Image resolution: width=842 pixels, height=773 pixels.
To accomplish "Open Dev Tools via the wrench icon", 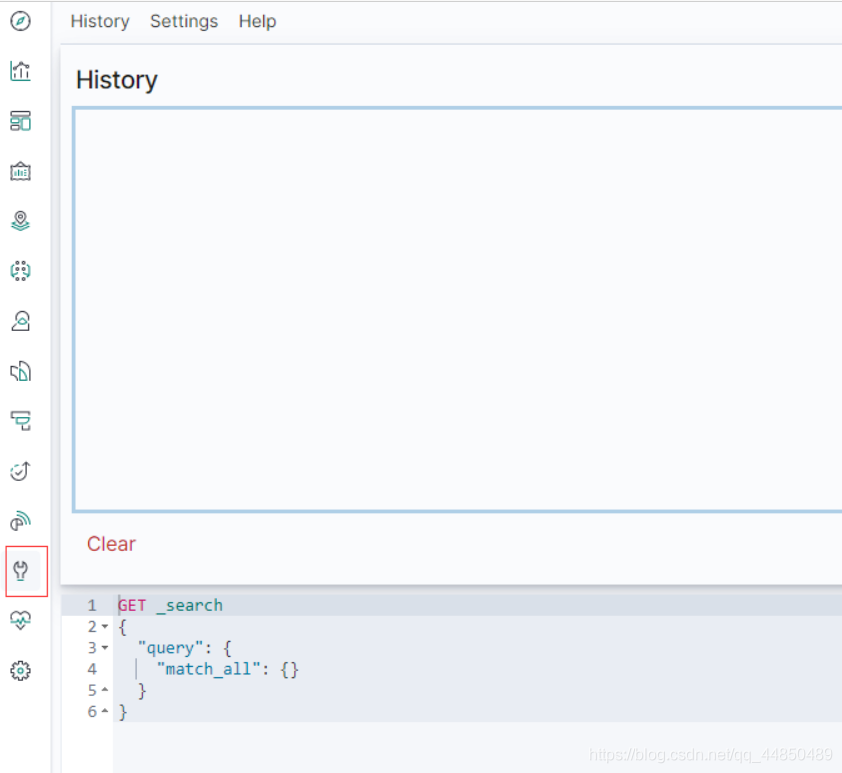I will [20, 571].
